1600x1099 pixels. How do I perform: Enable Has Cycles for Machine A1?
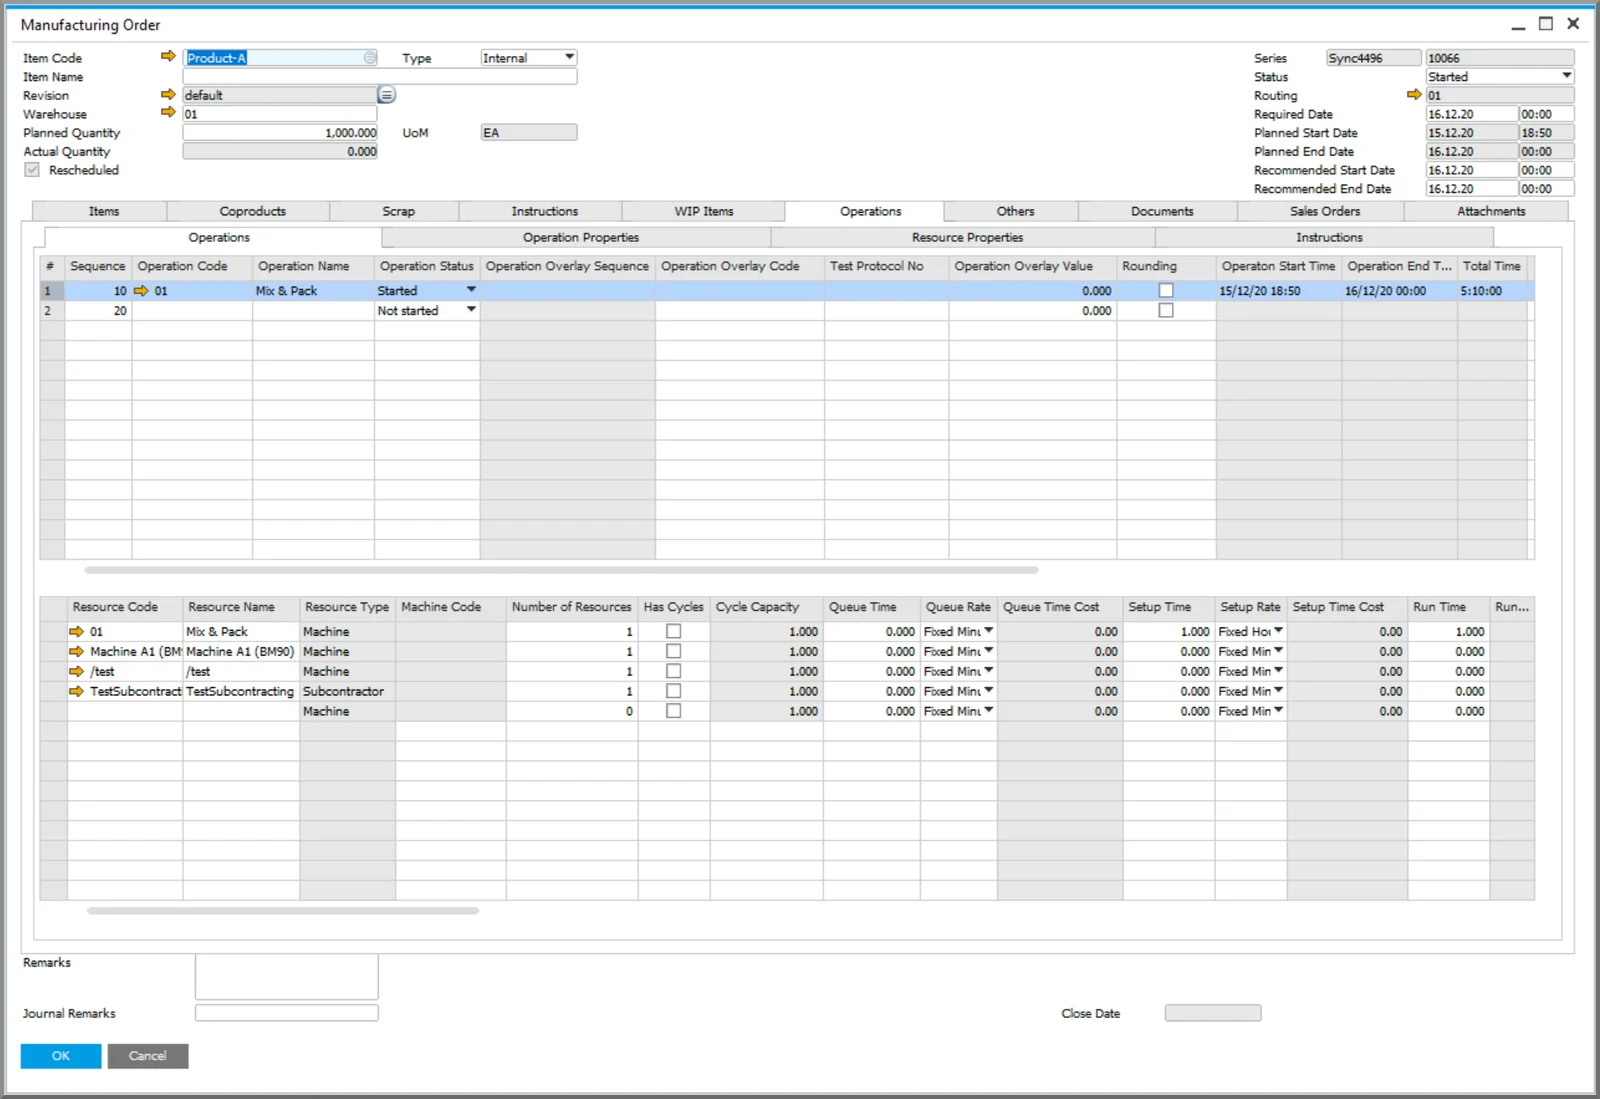[x=674, y=652]
